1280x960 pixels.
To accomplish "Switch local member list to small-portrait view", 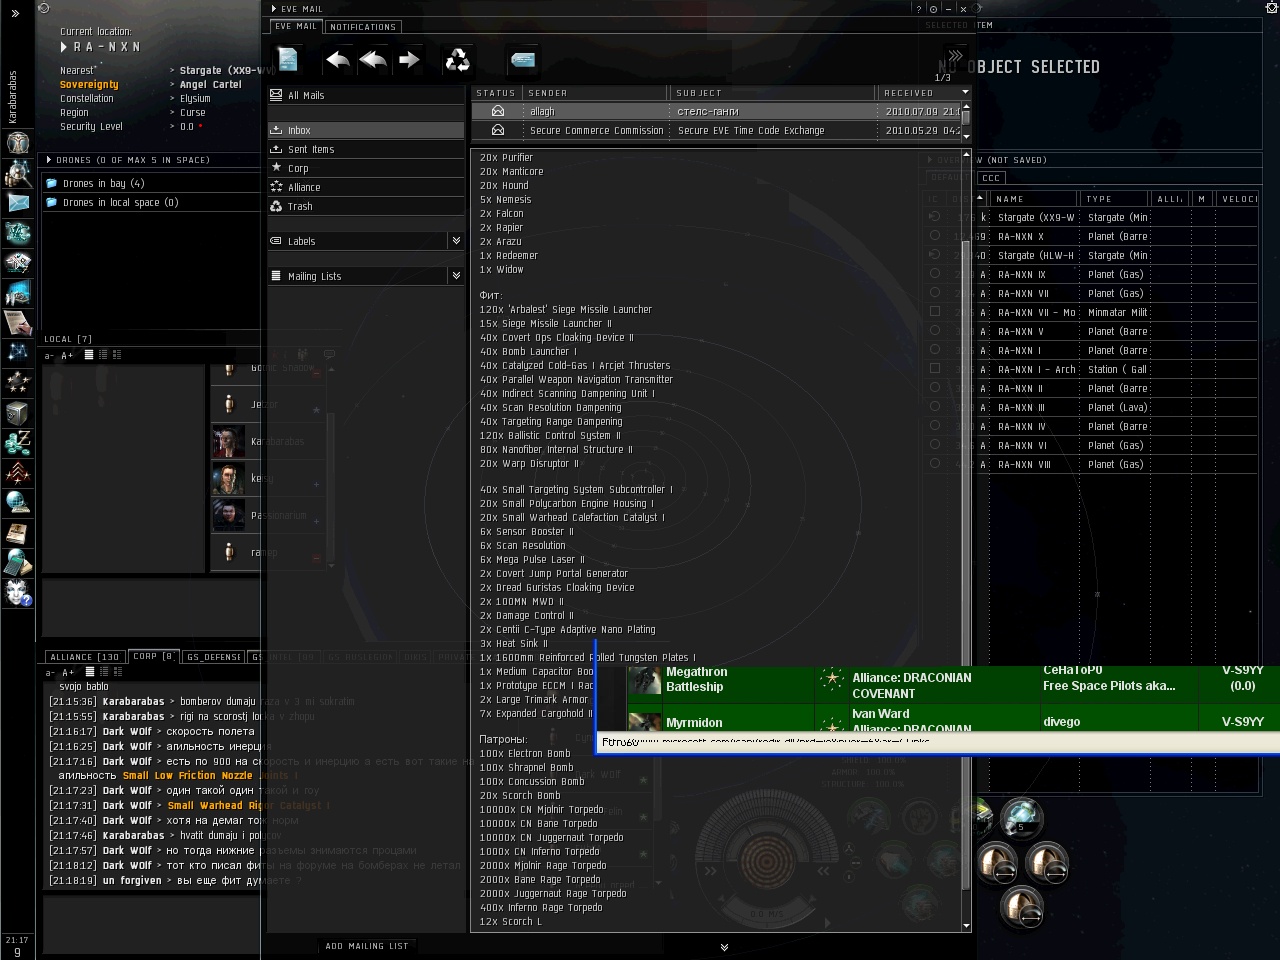I will coord(103,354).
